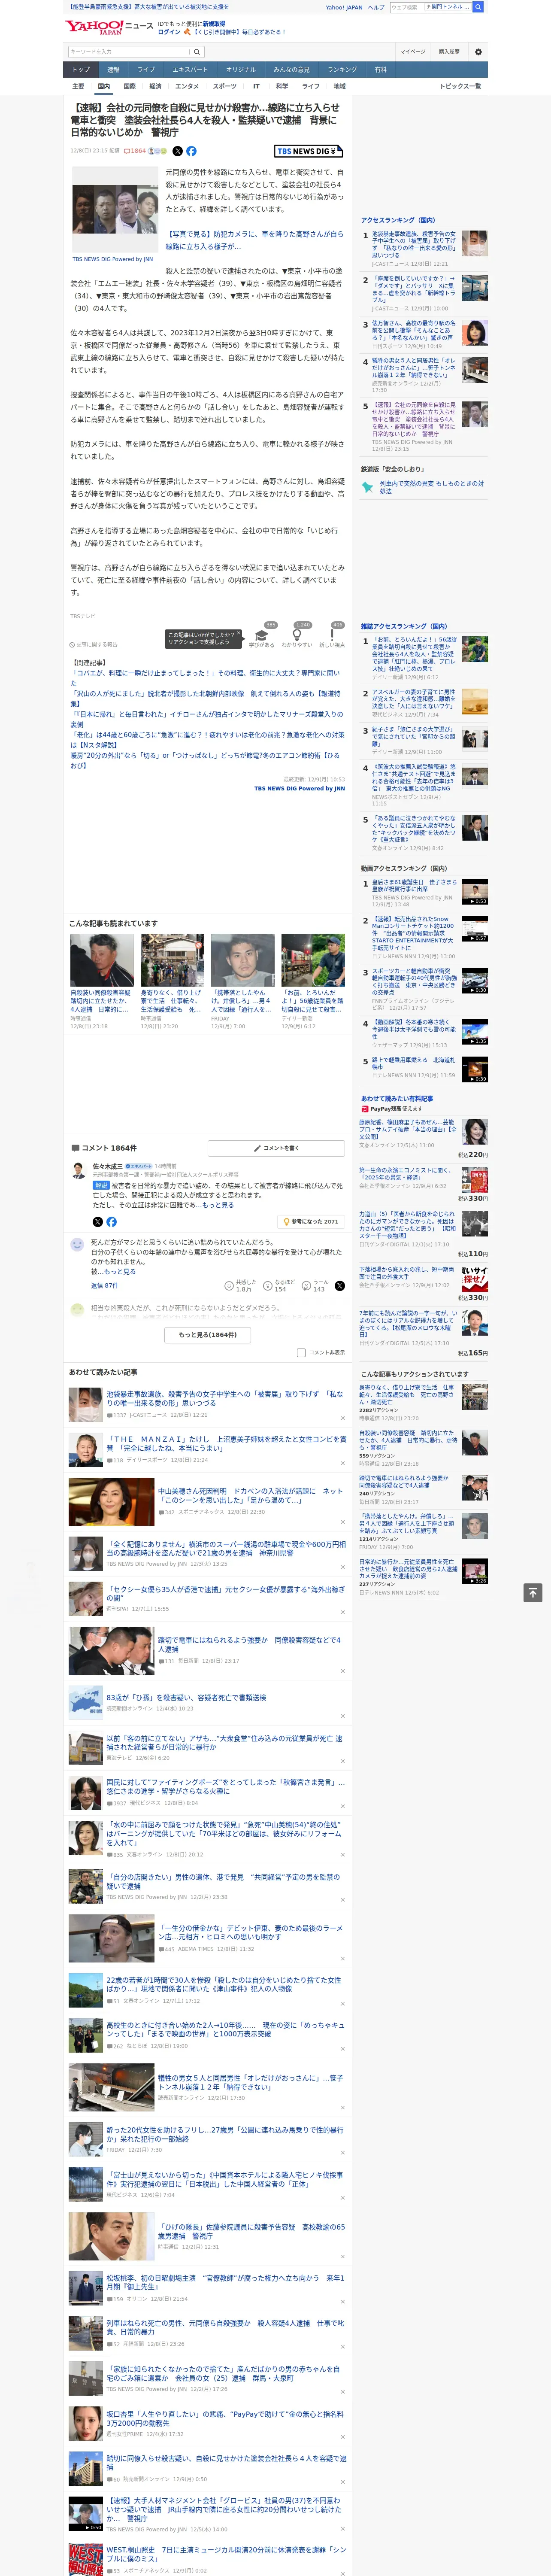Image resolution: width=551 pixels, height=2576 pixels.
Task: Open related link about コバエが料理に
Action: 205,678
